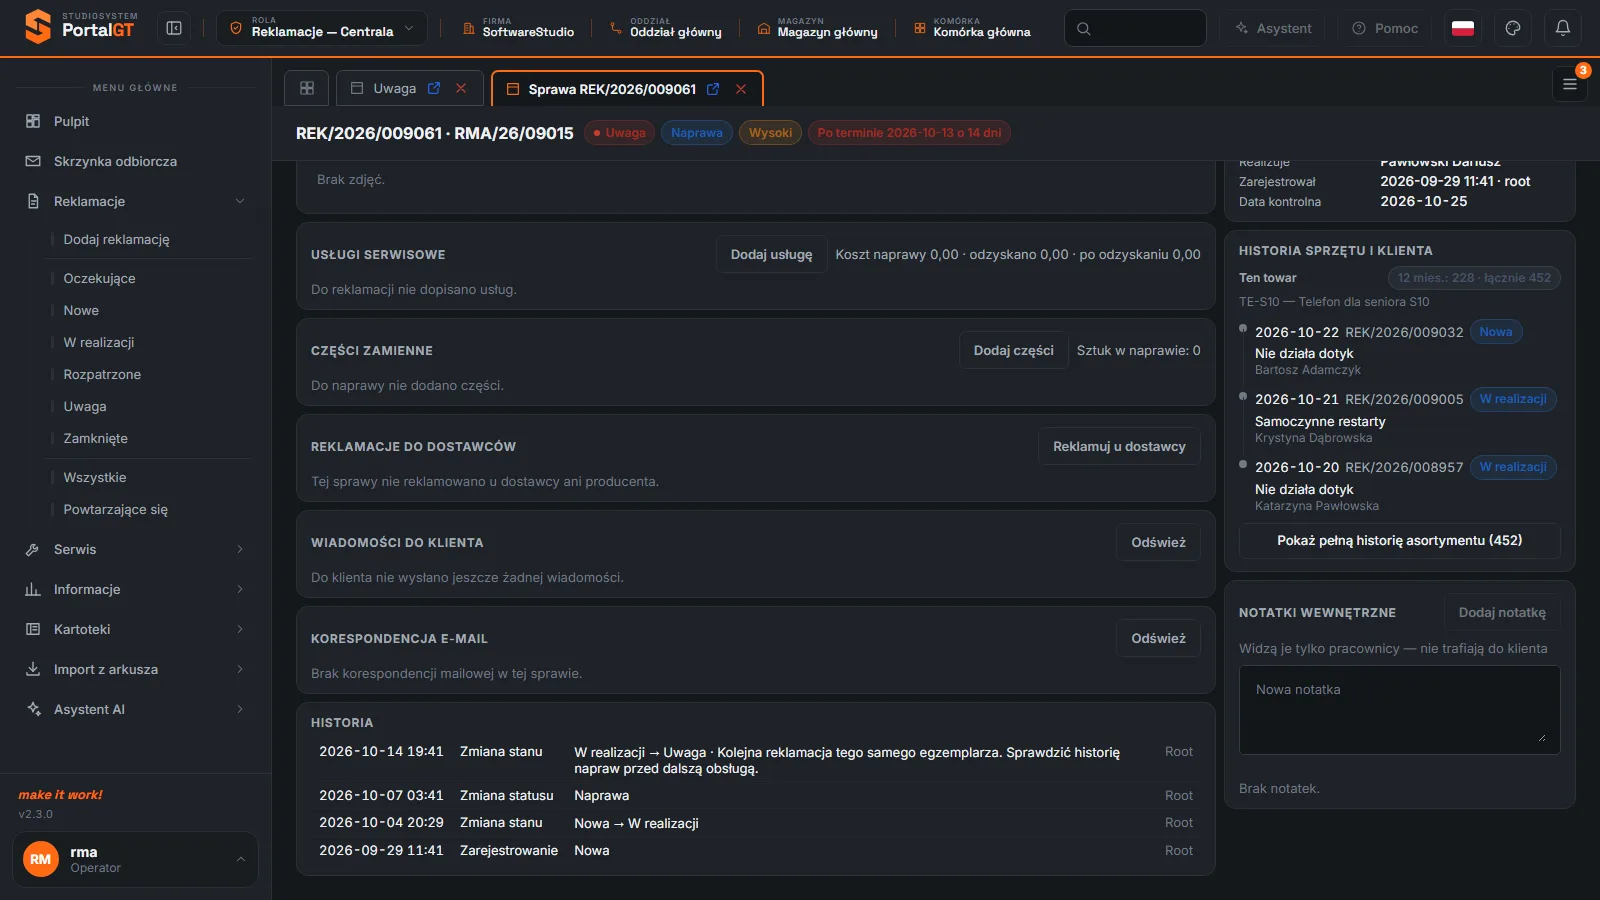
Task: Refresh Wiadomości do klienta section
Action: point(1158,542)
